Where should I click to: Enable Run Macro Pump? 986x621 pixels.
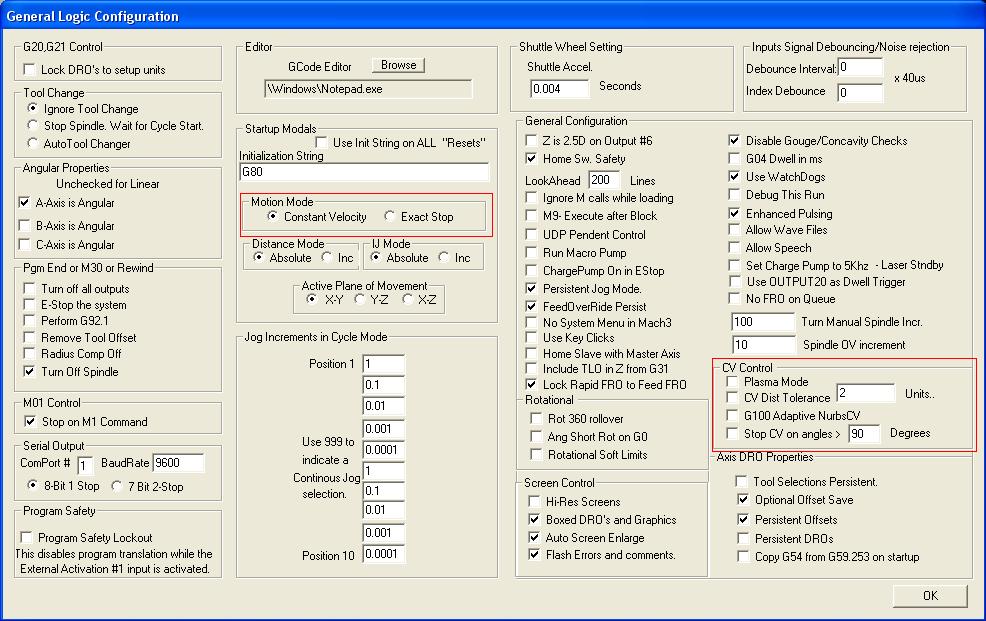coord(531,252)
